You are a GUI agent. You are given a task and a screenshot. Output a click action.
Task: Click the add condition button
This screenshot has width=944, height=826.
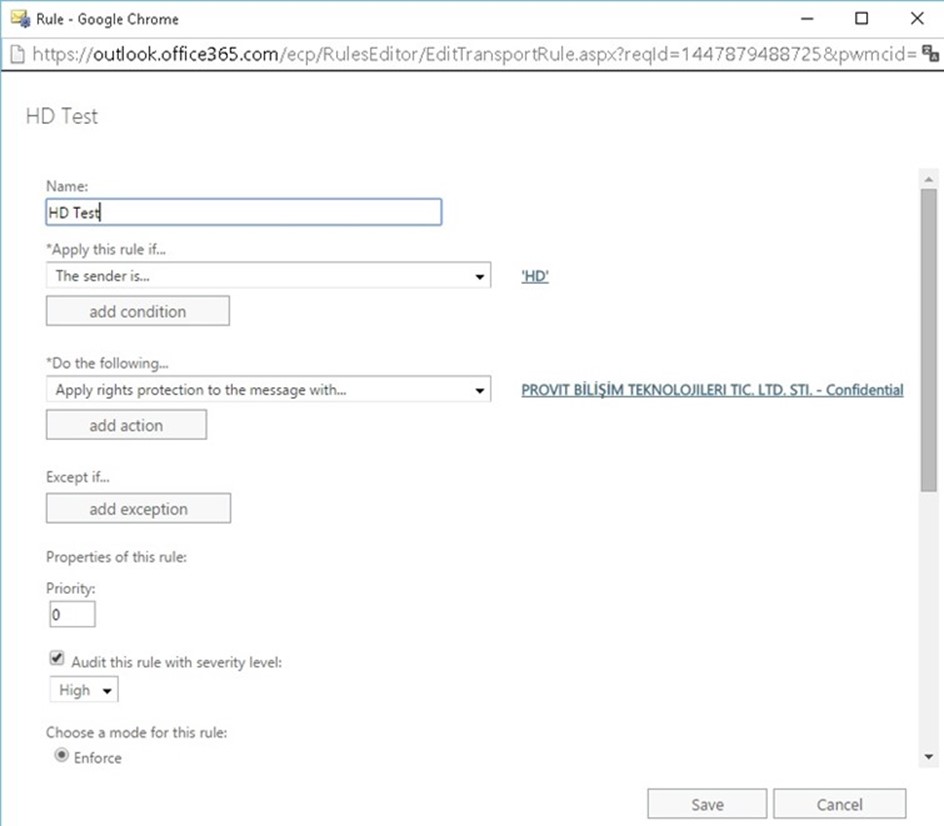138,311
